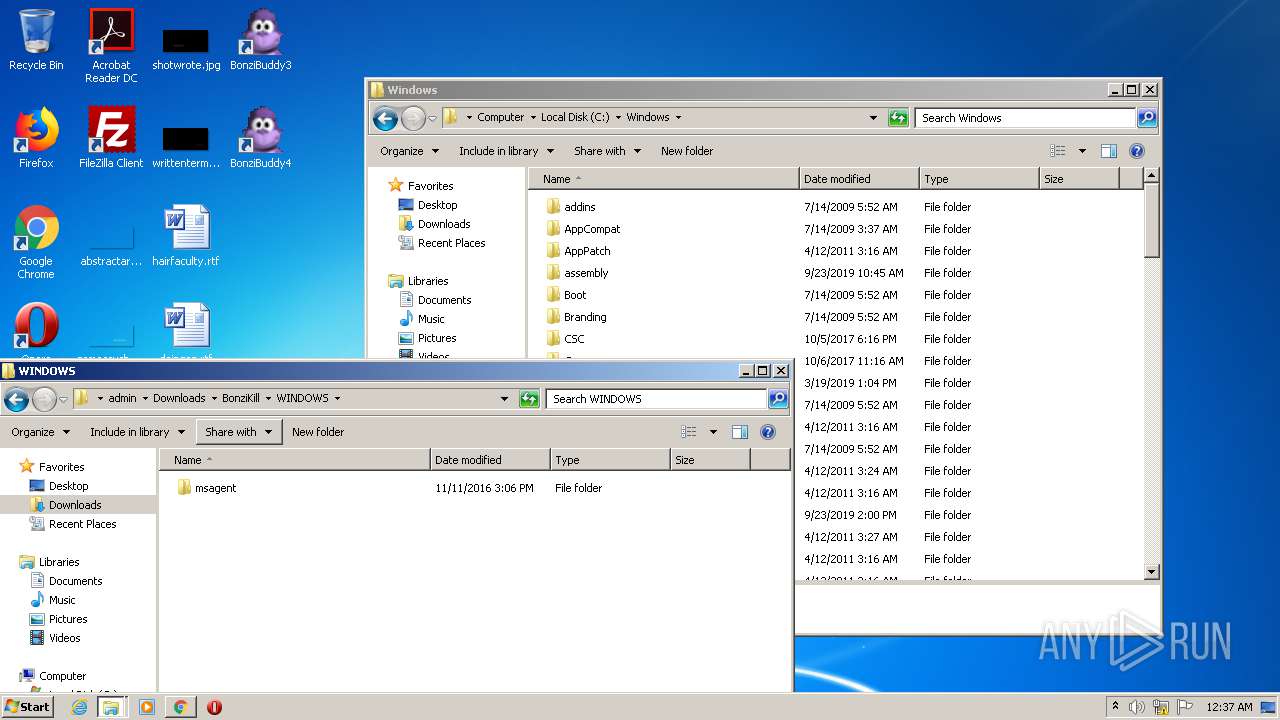The image size is (1280, 720).
Task: Go back in the C:\Windows Explorer window
Action: click(x=385, y=118)
